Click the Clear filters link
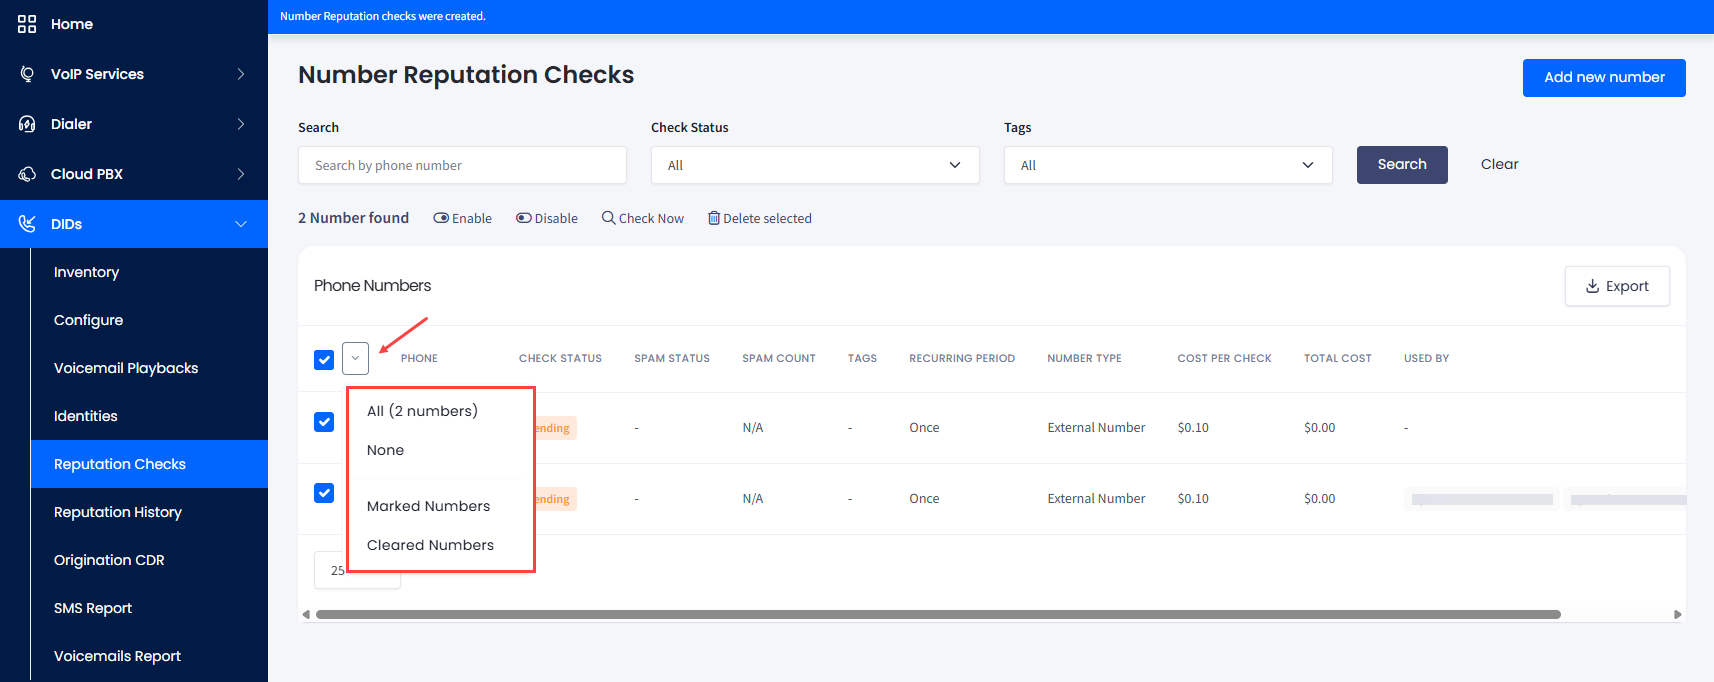Viewport: 1714px width, 682px height. [x=1499, y=164]
